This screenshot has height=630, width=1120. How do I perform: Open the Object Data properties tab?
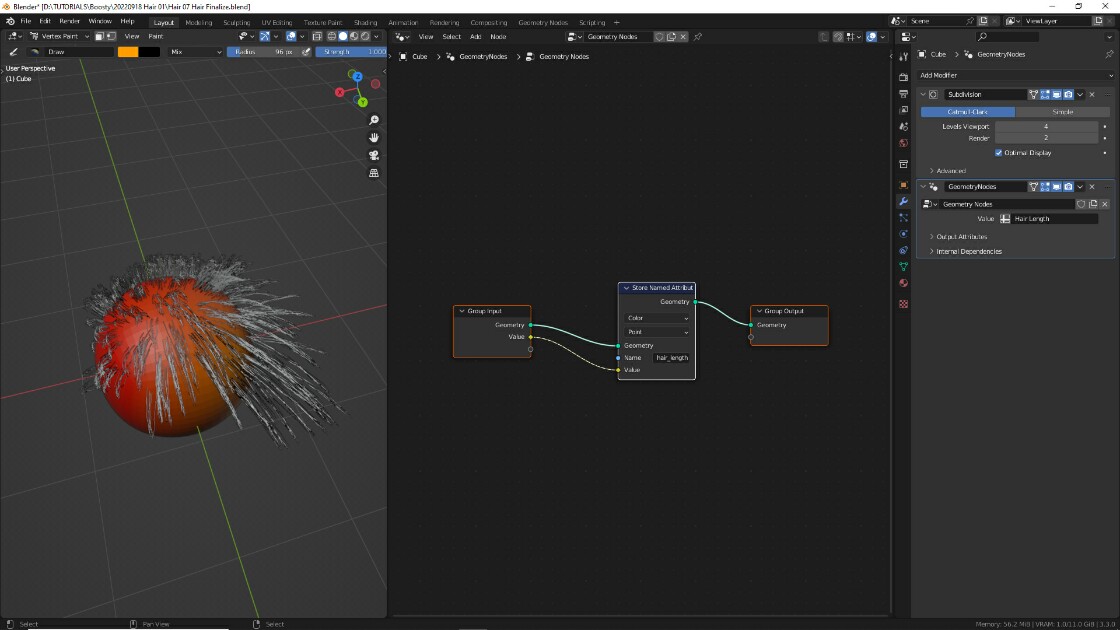(x=904, y=266)
